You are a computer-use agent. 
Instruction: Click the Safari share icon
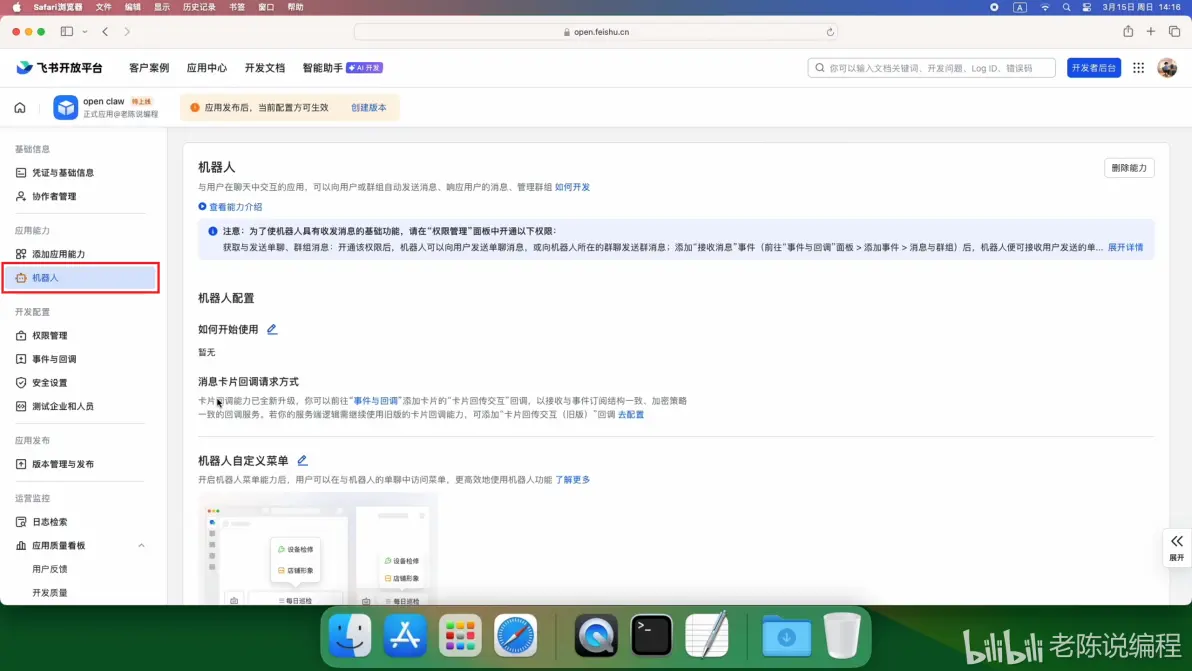(x=1128, y=31)
